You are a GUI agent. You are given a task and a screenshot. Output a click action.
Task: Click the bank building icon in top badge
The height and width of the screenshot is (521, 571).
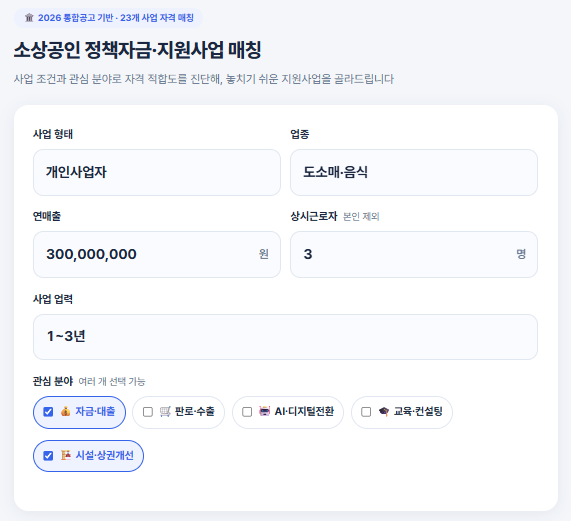[29, 17]
